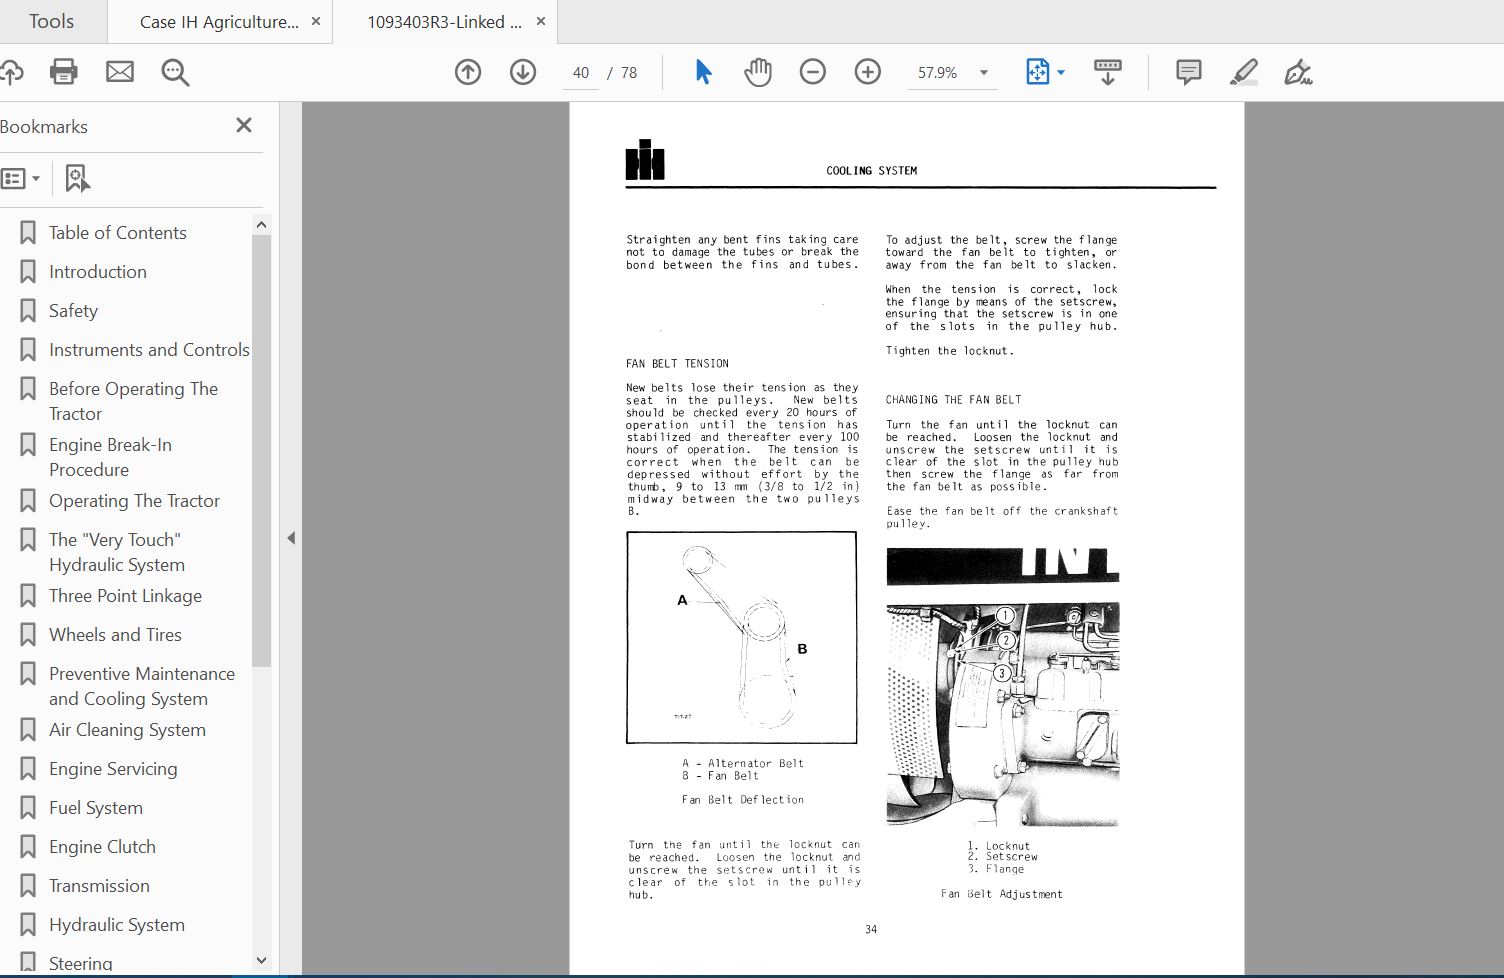This screenshot has width=1504, height=978.
Task: Click the fit page view icon
Action: pos(1037,72)
